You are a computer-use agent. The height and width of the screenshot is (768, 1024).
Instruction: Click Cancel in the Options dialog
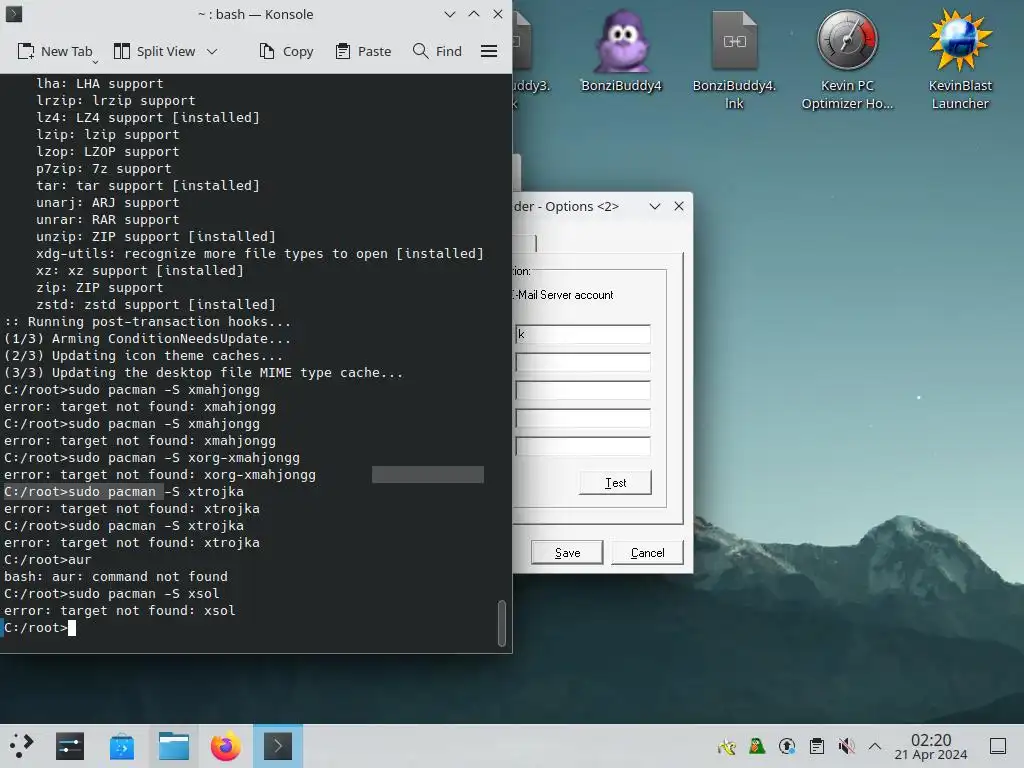[647, 552]
